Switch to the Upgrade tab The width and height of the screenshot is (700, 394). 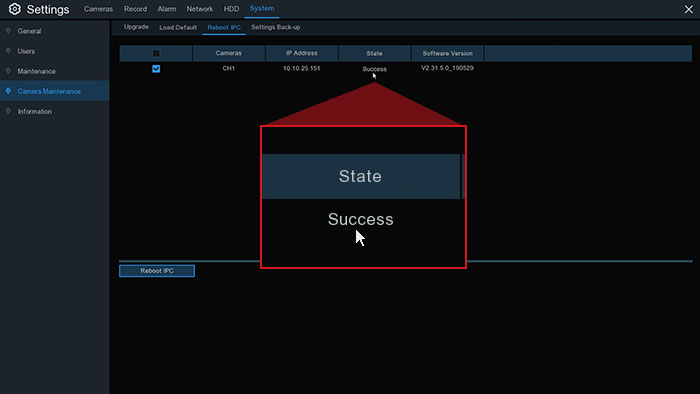click(136, 27)
